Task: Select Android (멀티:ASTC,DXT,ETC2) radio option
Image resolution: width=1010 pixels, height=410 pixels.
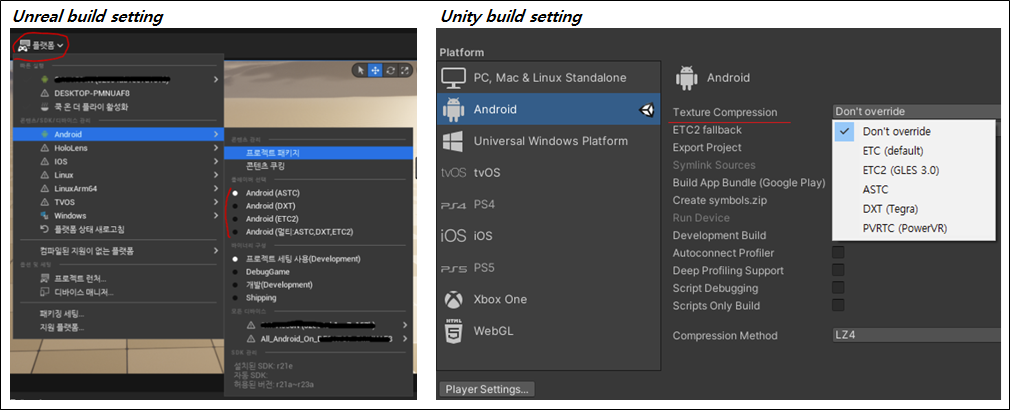Action: [235, 232]
